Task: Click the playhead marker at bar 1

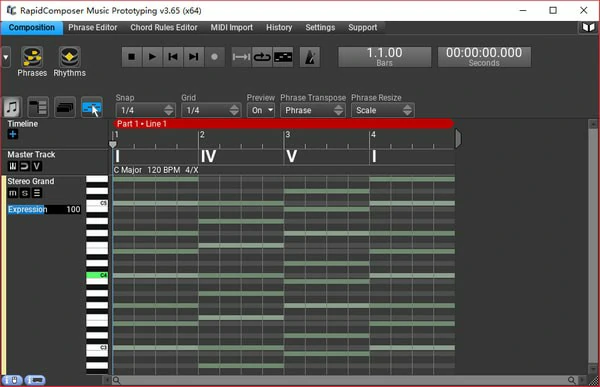Action: tap(112, 144)
